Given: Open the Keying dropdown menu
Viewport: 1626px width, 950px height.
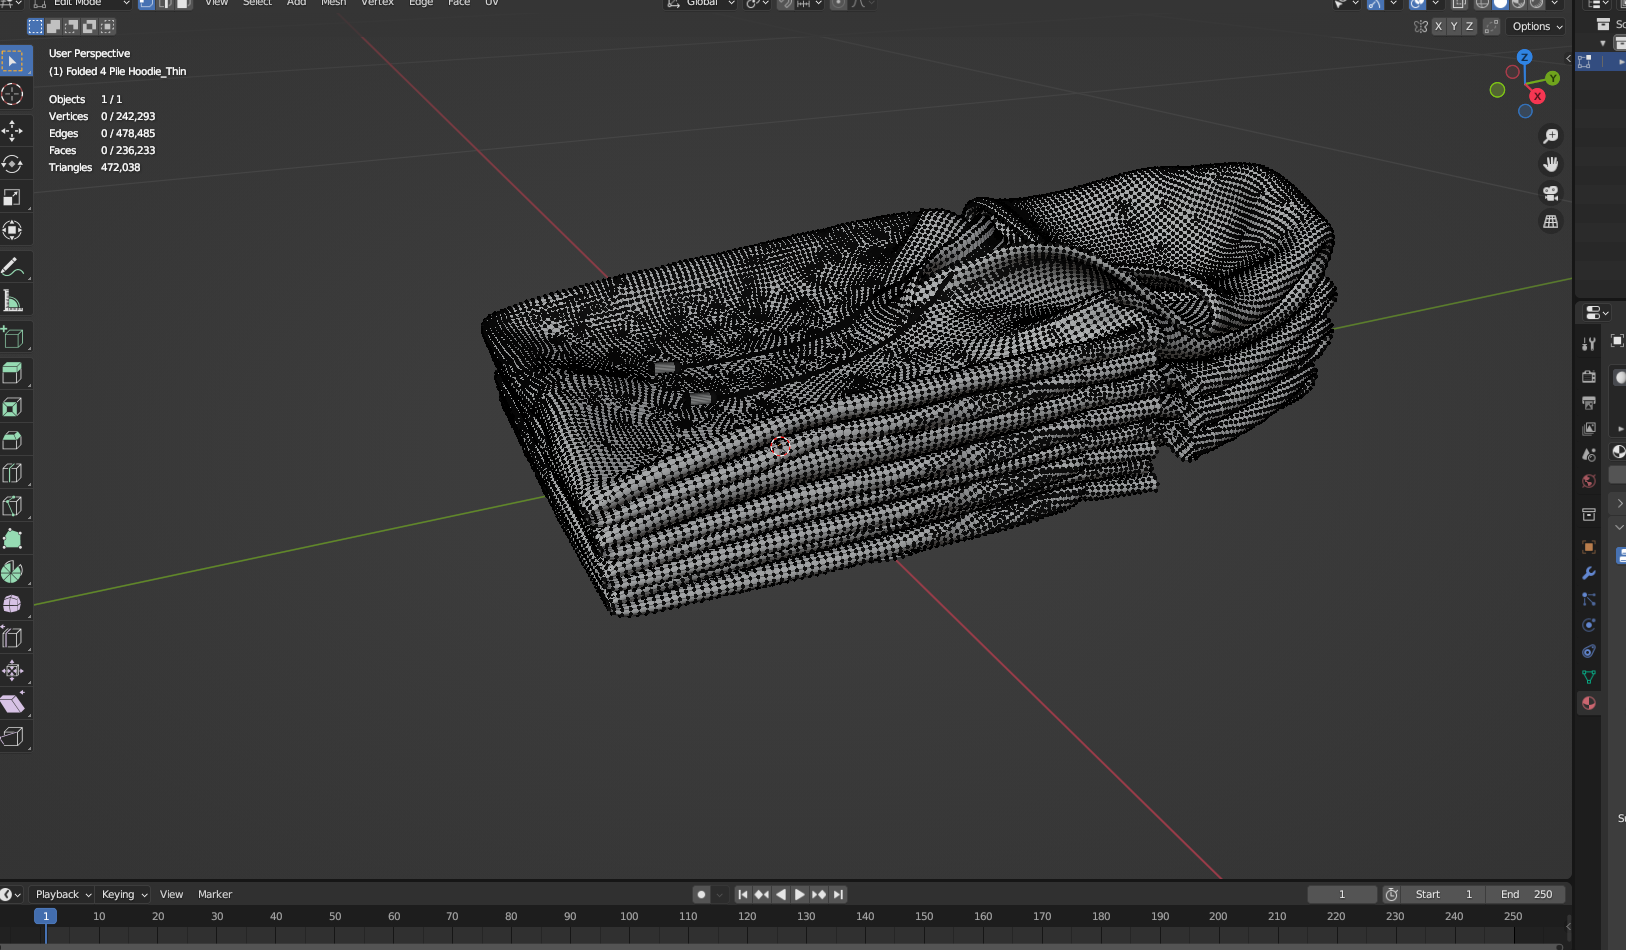Looking at the screenshot, I should pyautogui.click(x=123, y=894).
